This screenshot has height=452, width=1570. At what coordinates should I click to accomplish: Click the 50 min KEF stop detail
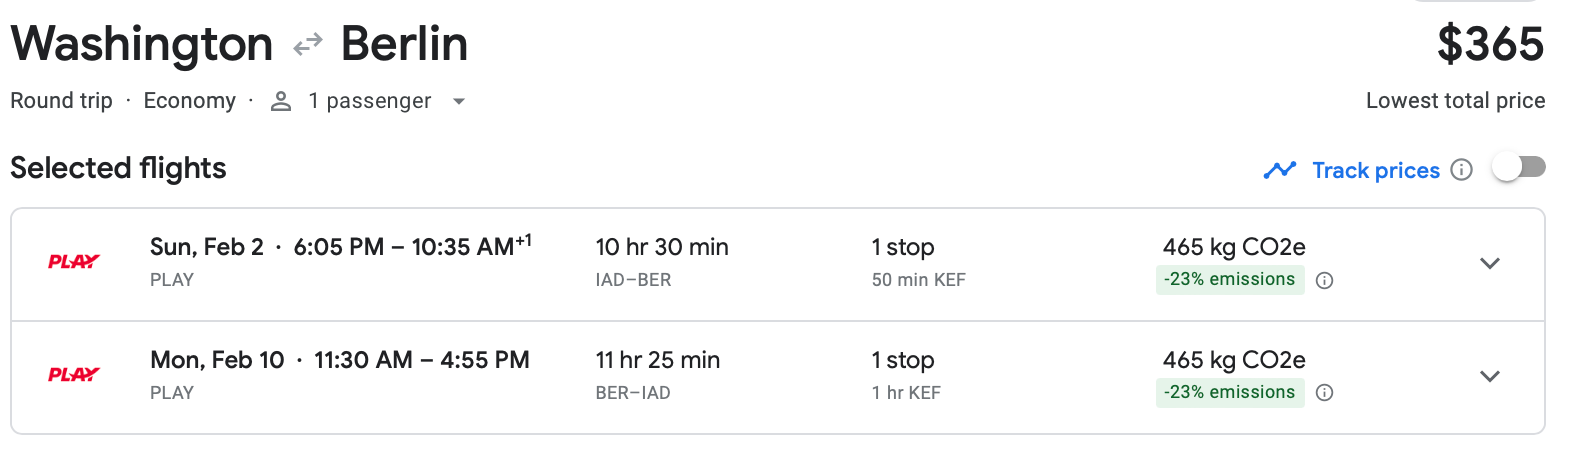[x=918, y=280]
